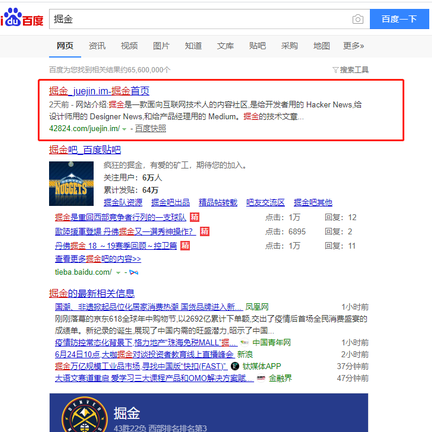Click the 点击: 6895 count
Screen dimensions: 432x432
[x=285, y=232]
